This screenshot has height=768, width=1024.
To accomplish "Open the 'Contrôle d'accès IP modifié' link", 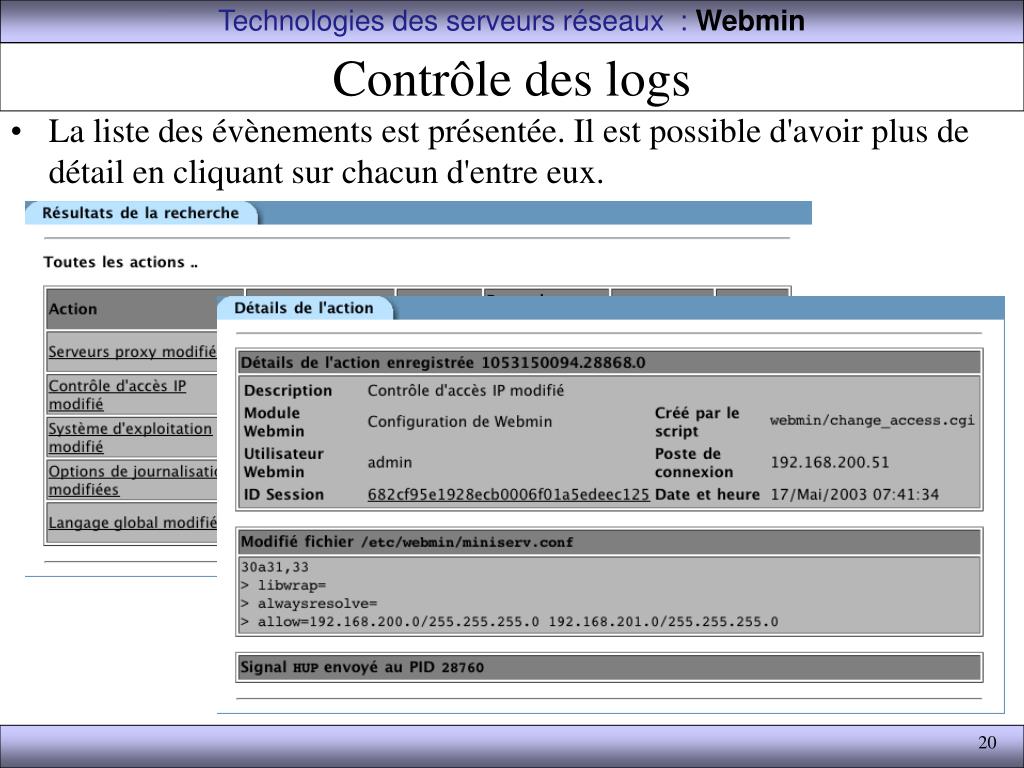I will [x=117, y=394].
